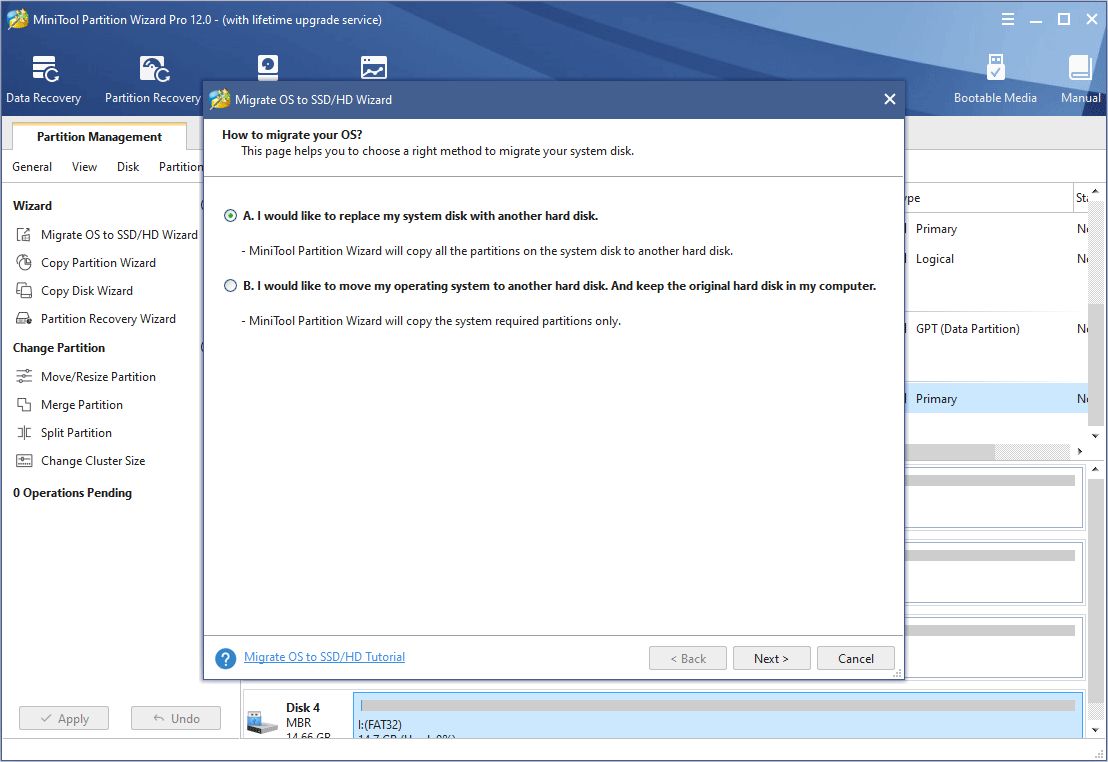The width and height of the screenshot is (1108, 762).
Task: Click the Cancel button in wizard
Action: click(x=856, y=658)
